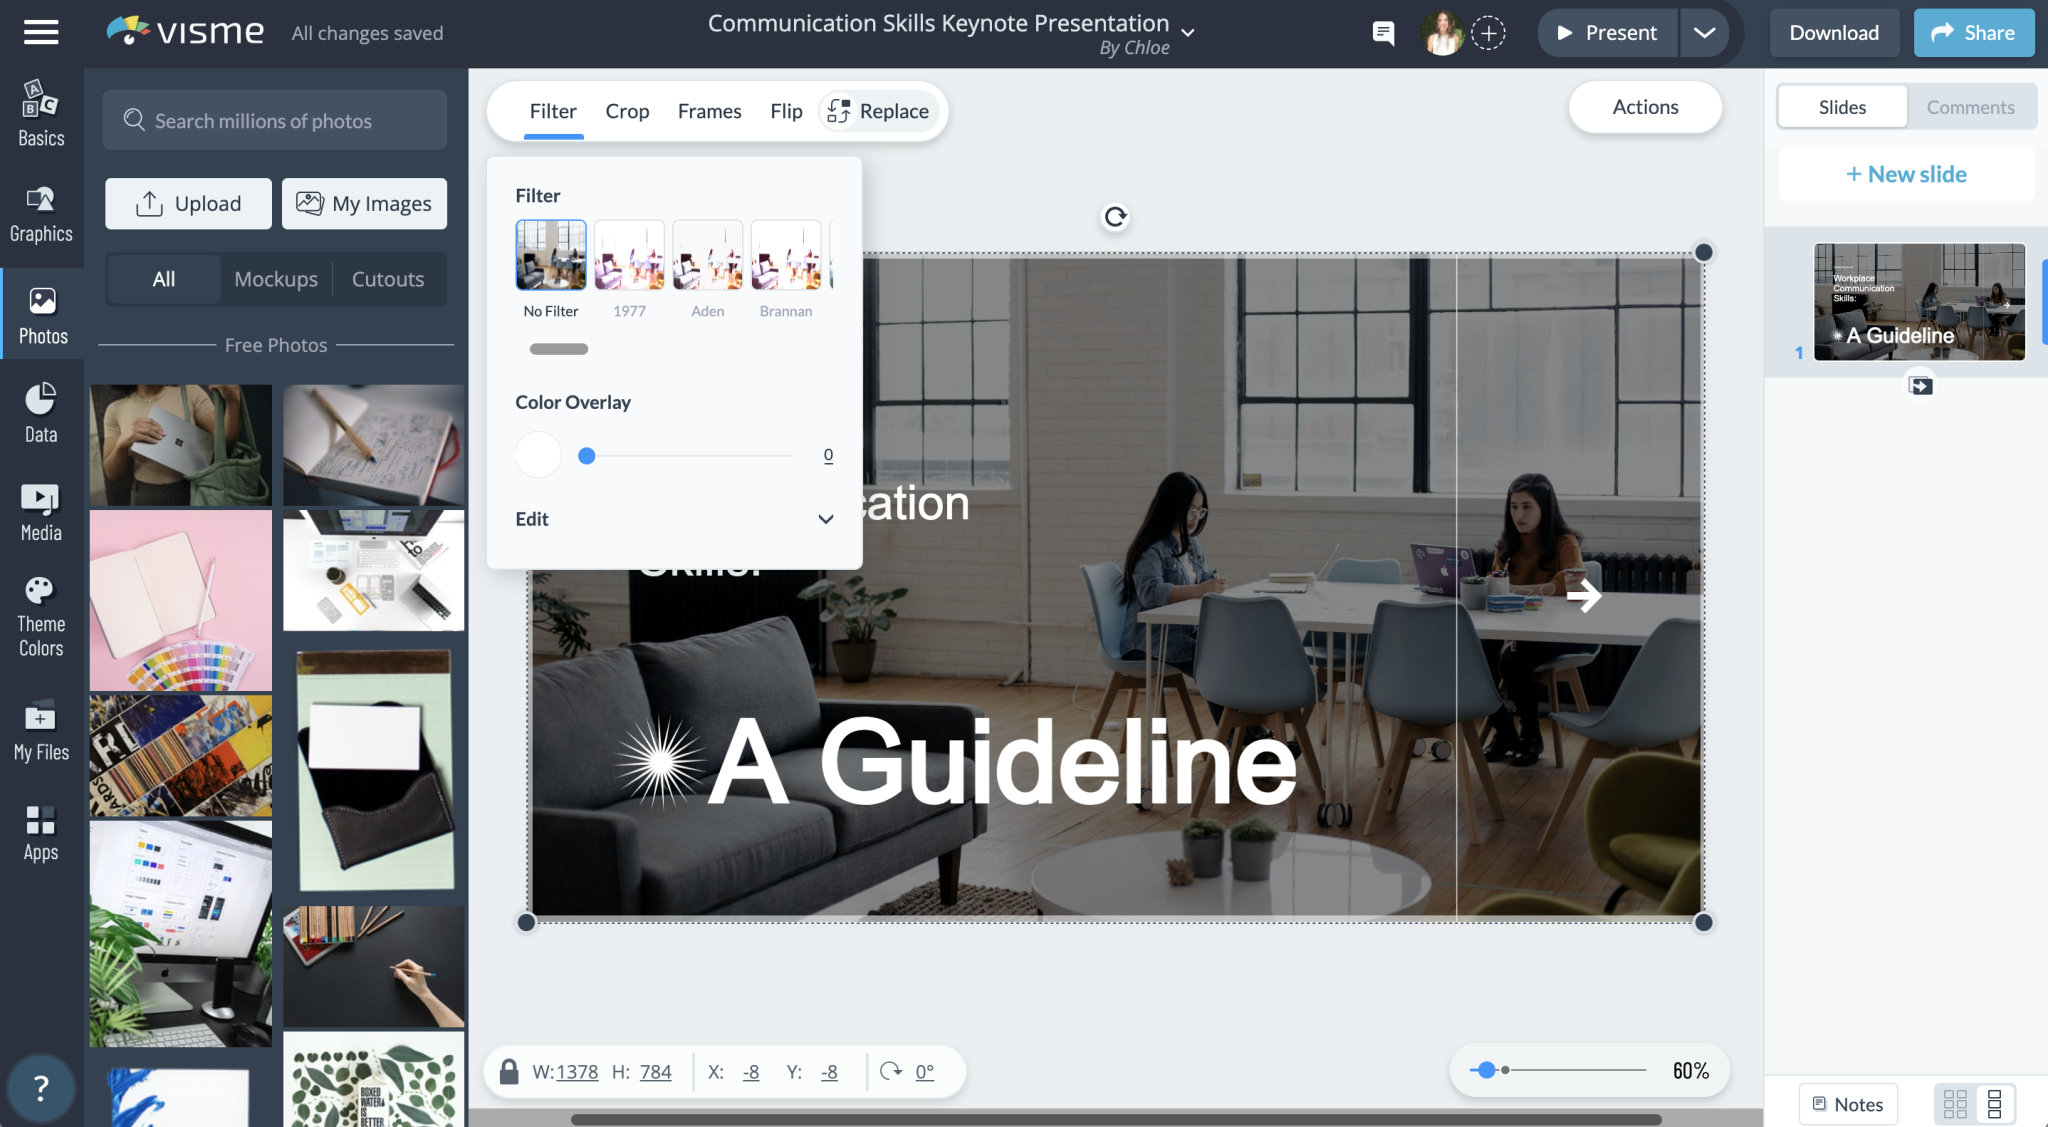This screenshot has width=2048, height=1127.
Task: Select slide 1 thumbnail in the slides panel
Action: point(1919,301)
